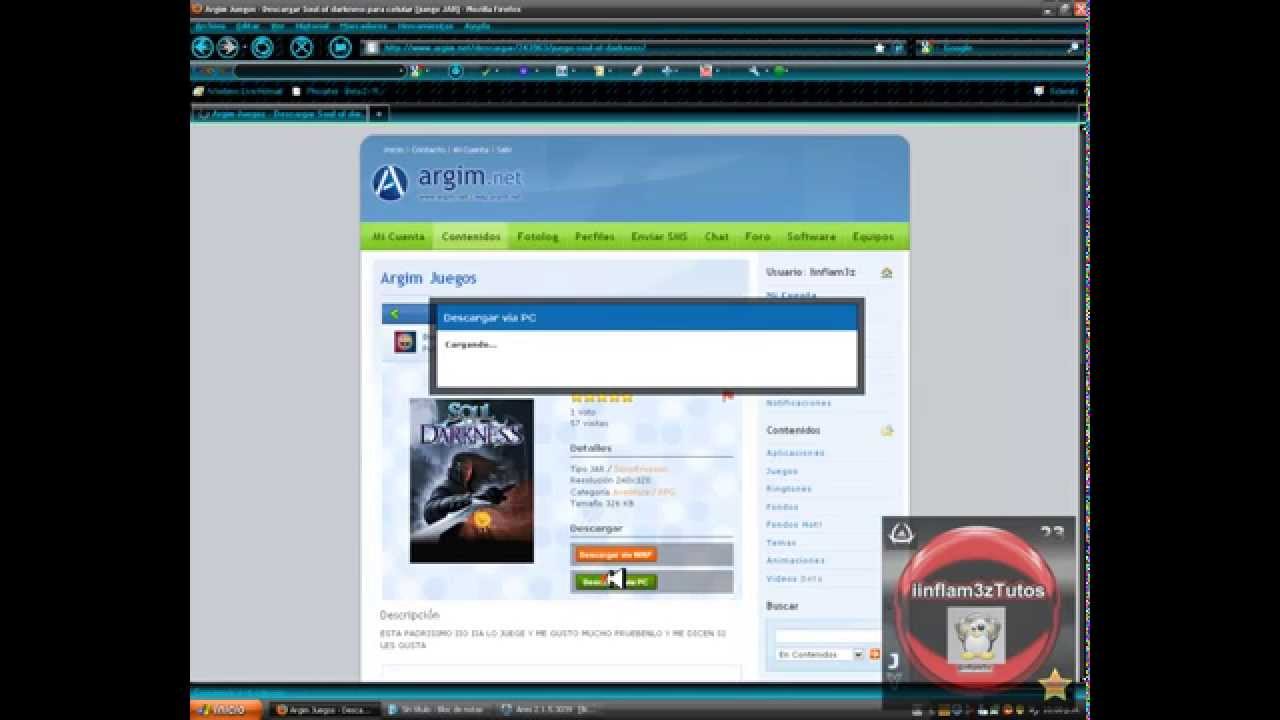Open the Aplicaciones sidebar link

point(795,453)
